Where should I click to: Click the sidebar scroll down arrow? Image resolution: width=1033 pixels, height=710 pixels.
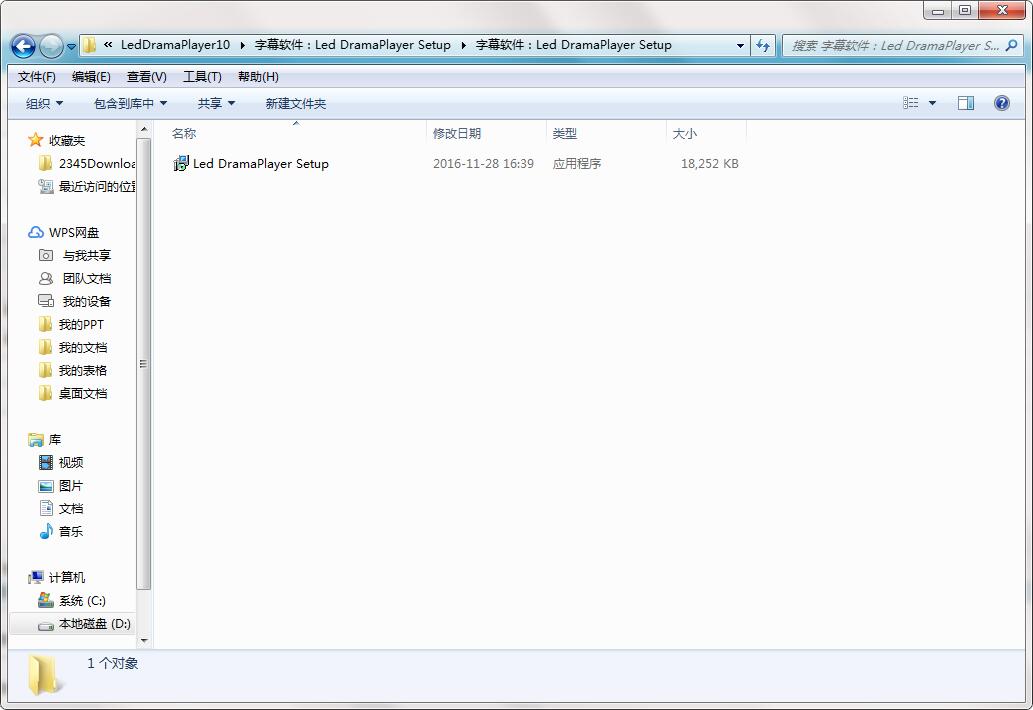pos(144,640)
